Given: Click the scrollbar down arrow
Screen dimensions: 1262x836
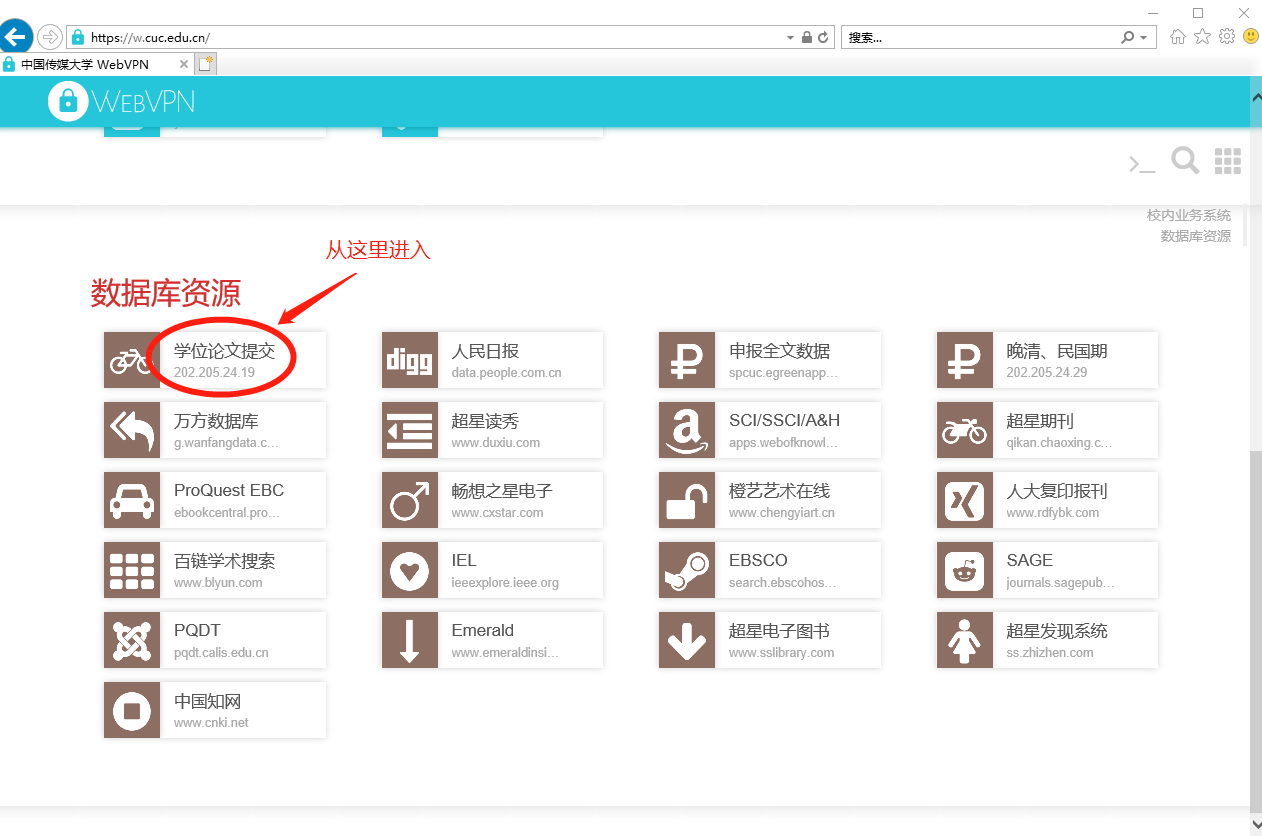Looking at the screenshot, I should [x=1256, y=824].
